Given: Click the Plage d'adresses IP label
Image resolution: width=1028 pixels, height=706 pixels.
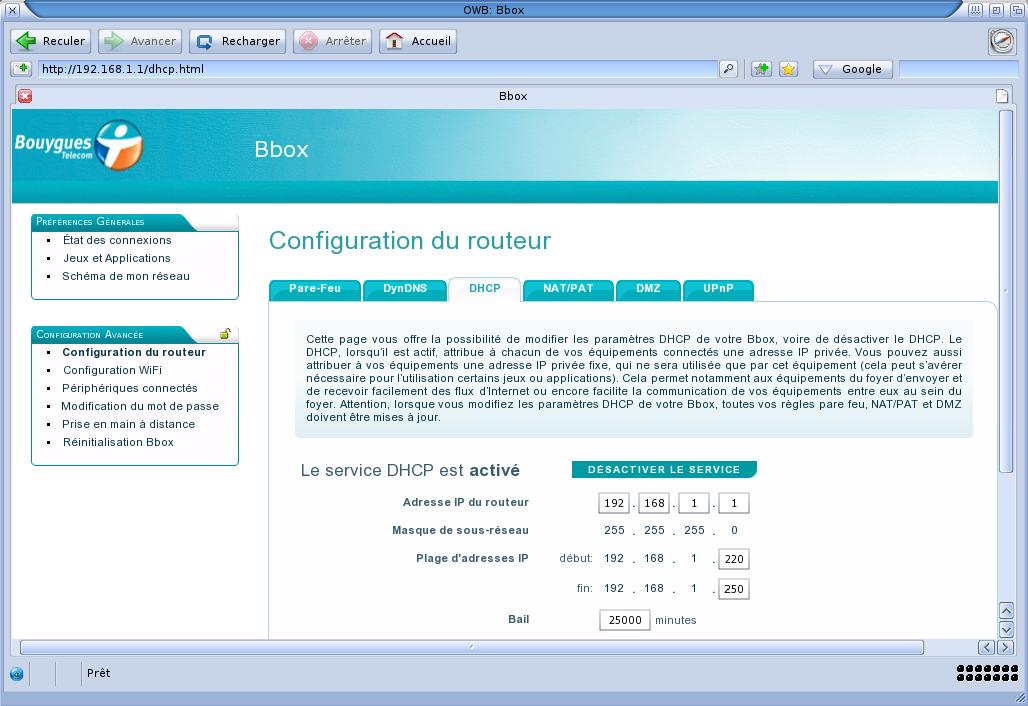Looking at the screenshot, I should [x=472, y=559].
